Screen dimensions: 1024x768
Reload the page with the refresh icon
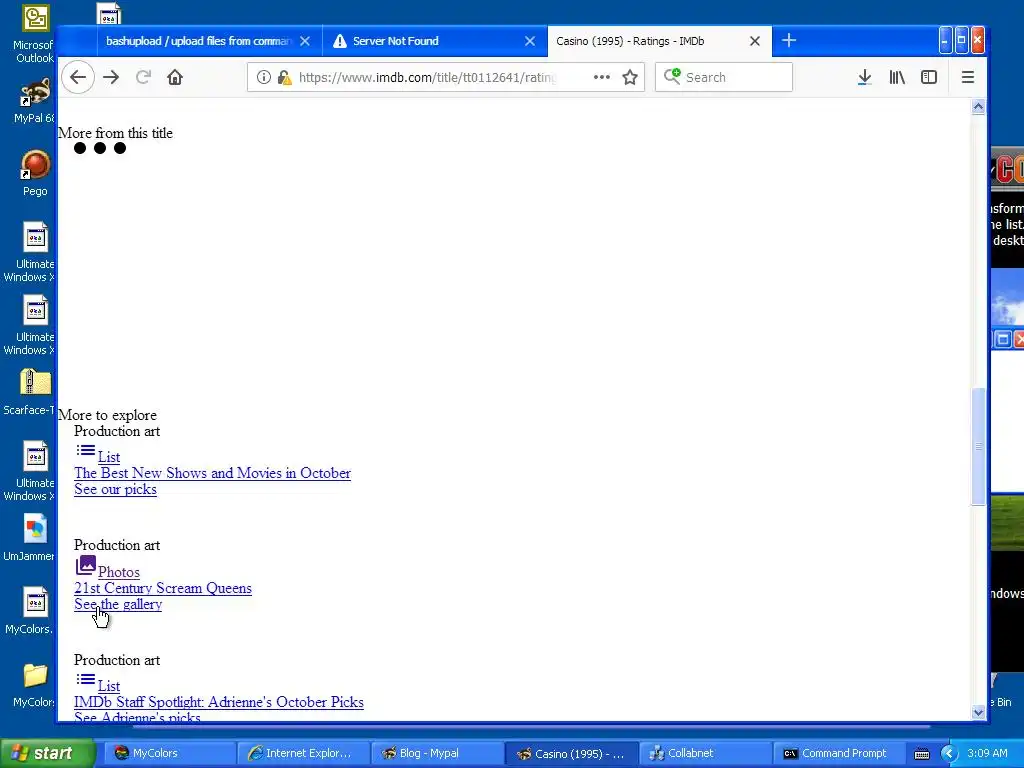(143, 77)
